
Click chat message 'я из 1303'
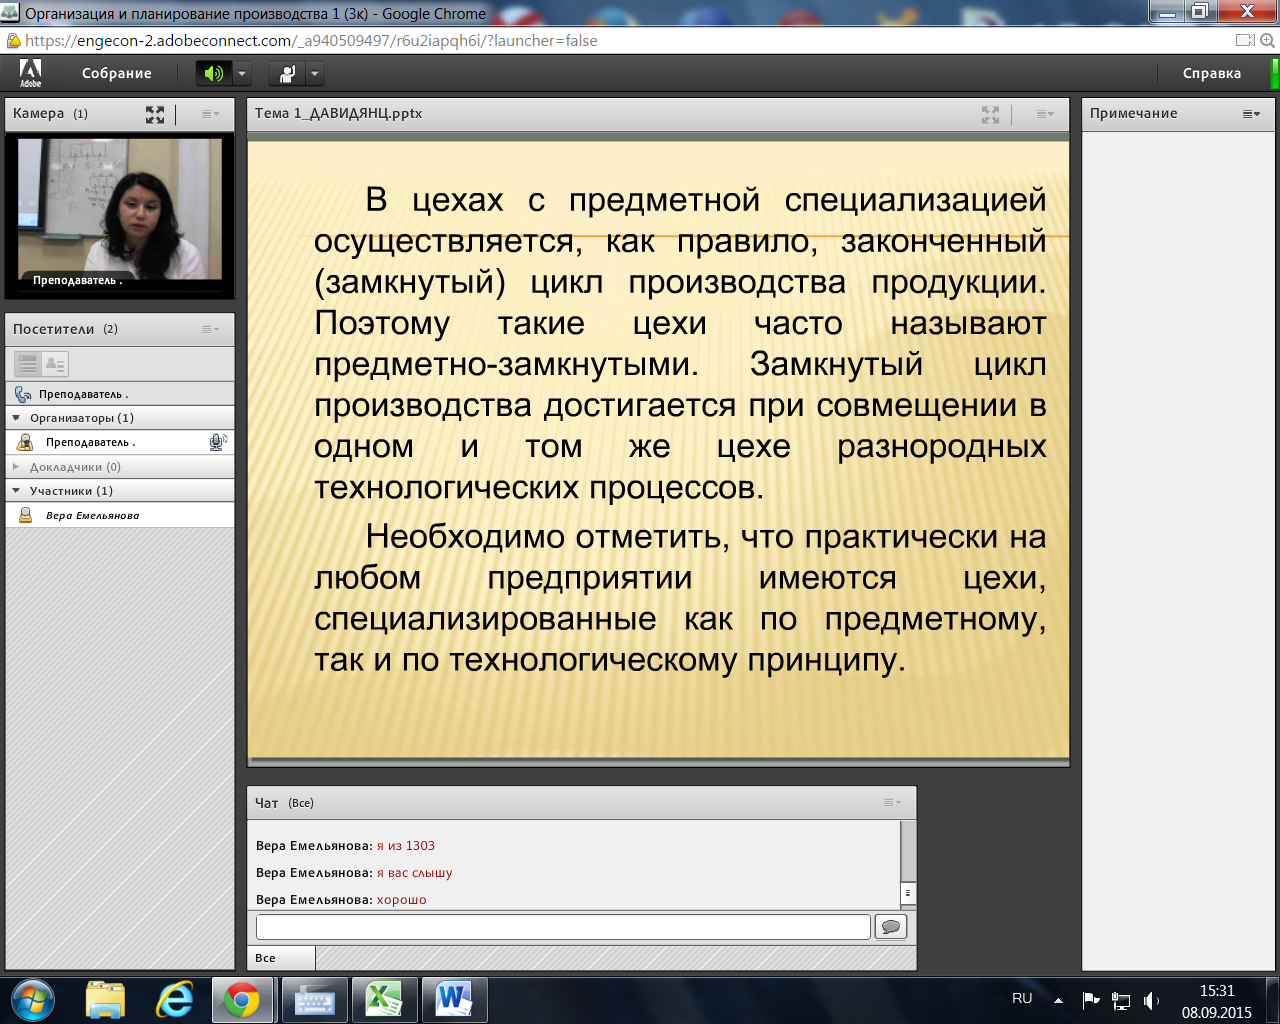pyautogui.click(x=405, y=846)
